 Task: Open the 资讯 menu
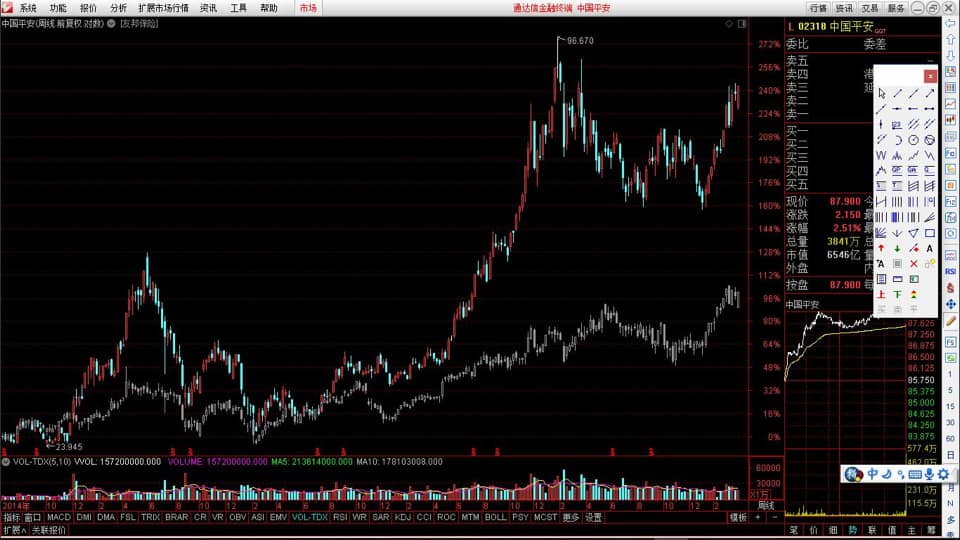pos(208,8)
